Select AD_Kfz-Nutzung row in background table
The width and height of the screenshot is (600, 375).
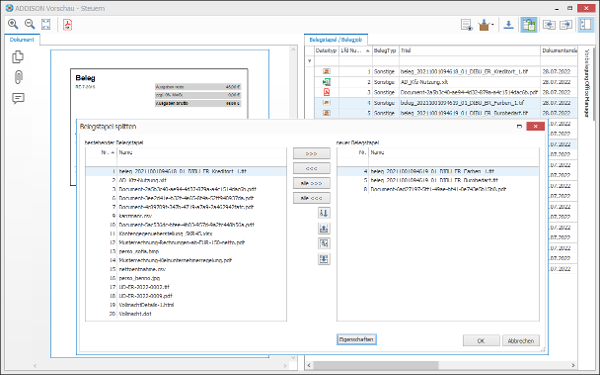[446, 82]
